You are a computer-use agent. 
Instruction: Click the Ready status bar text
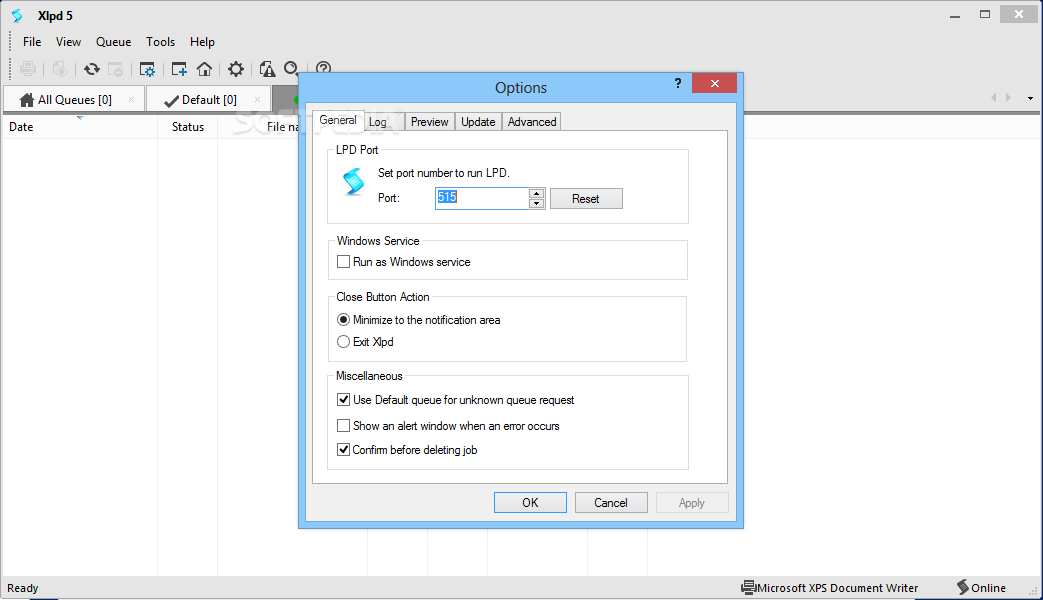[23, 588]
